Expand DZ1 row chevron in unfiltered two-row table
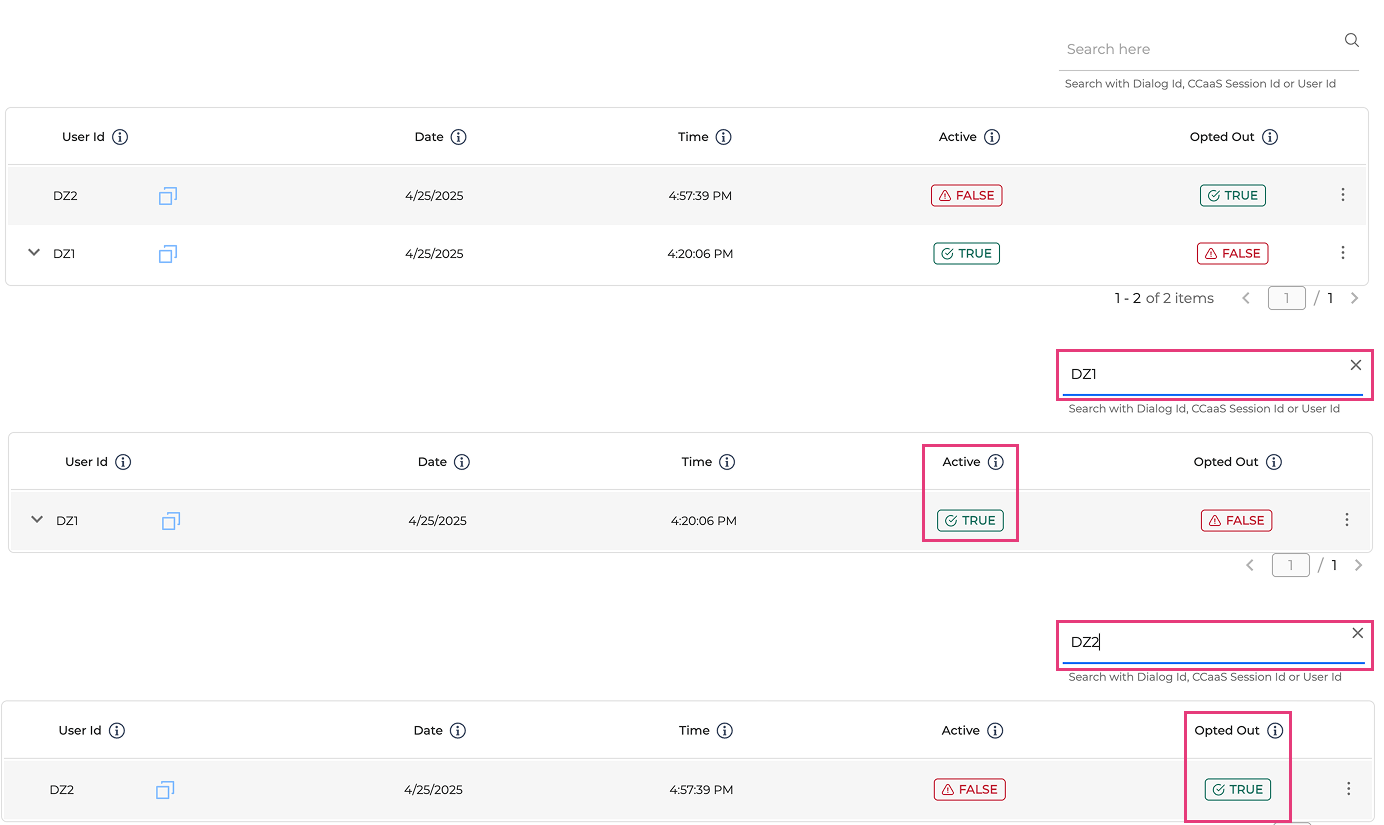The width and height of the screenshot is (1384, 825). (x=34, y=253)
